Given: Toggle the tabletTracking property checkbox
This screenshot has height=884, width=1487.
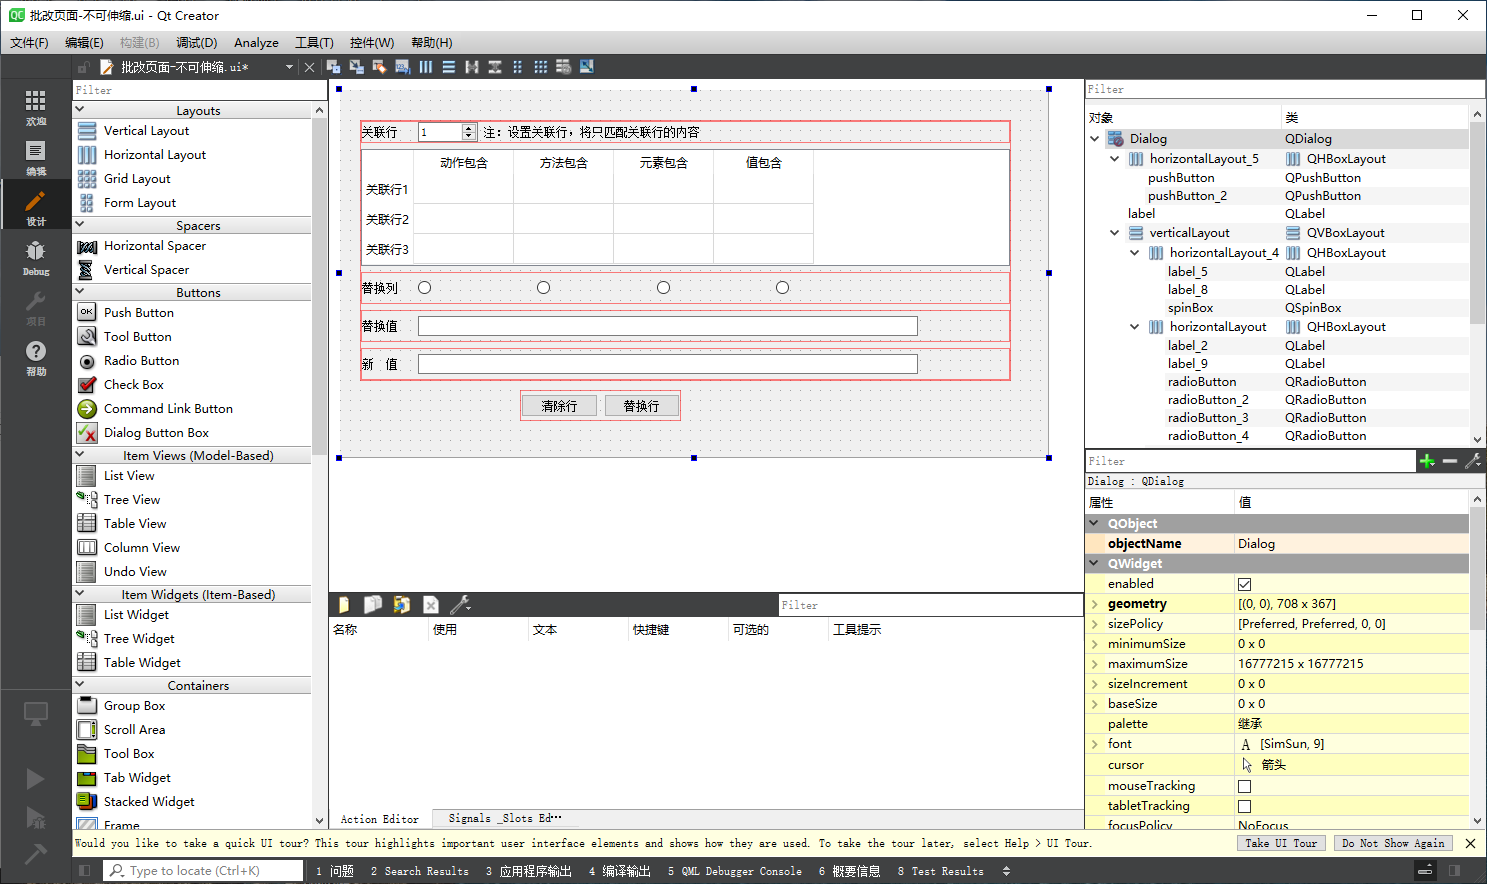Looking at the screenshot, I should [x=1245, y=806].
